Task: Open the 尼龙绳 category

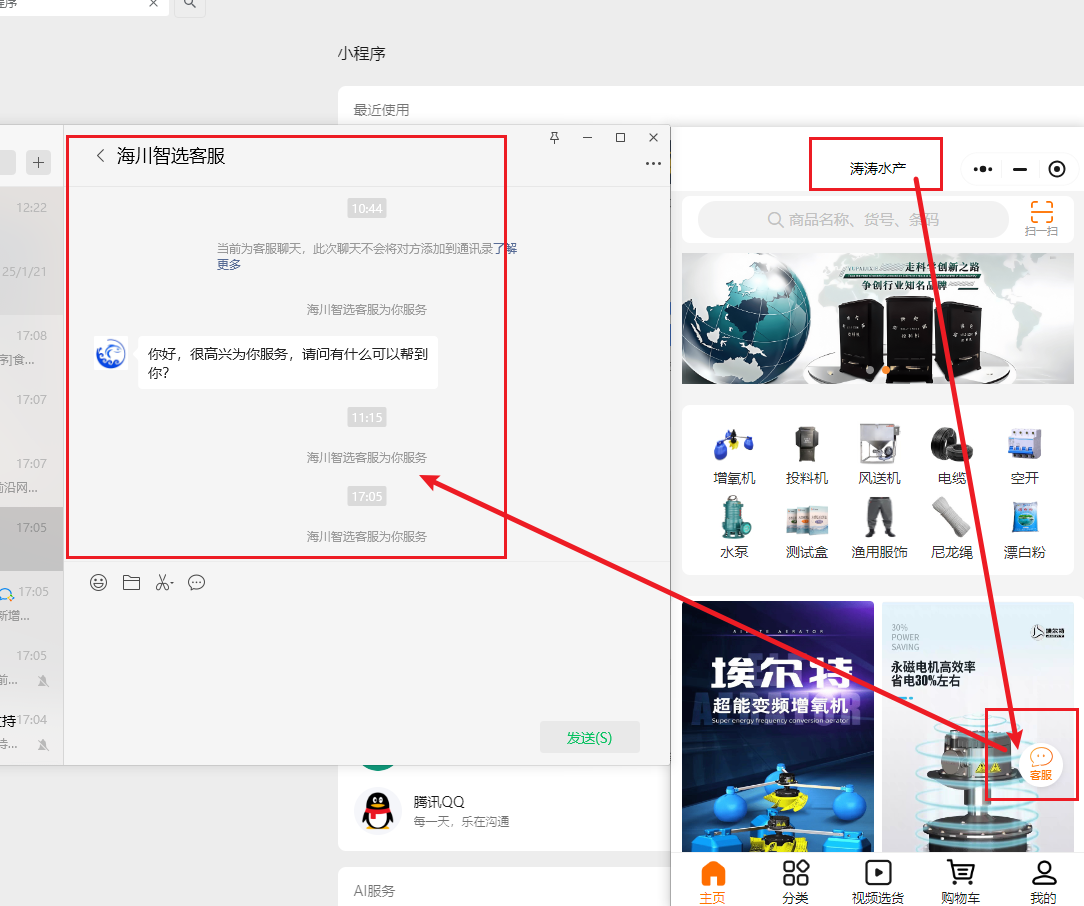Action: 952,529
